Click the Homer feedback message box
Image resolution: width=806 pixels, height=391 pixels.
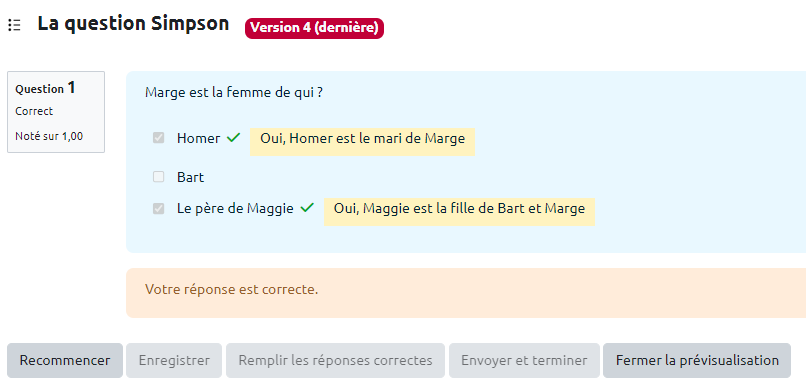coord(362,141)
